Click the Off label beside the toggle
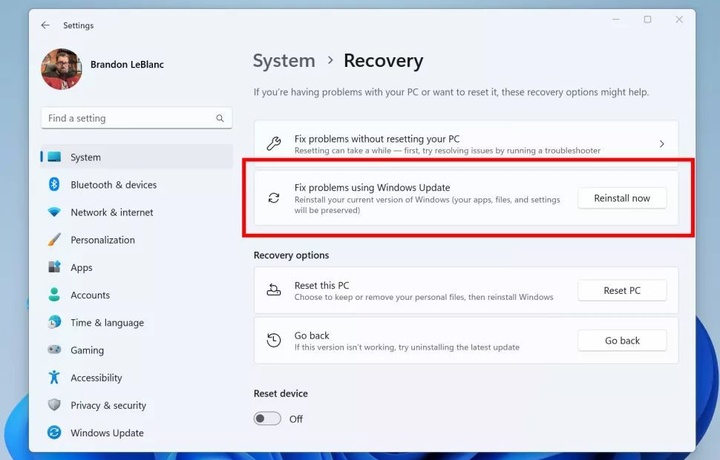This screenshot has width=720, height=460. [x=296, y=419]
